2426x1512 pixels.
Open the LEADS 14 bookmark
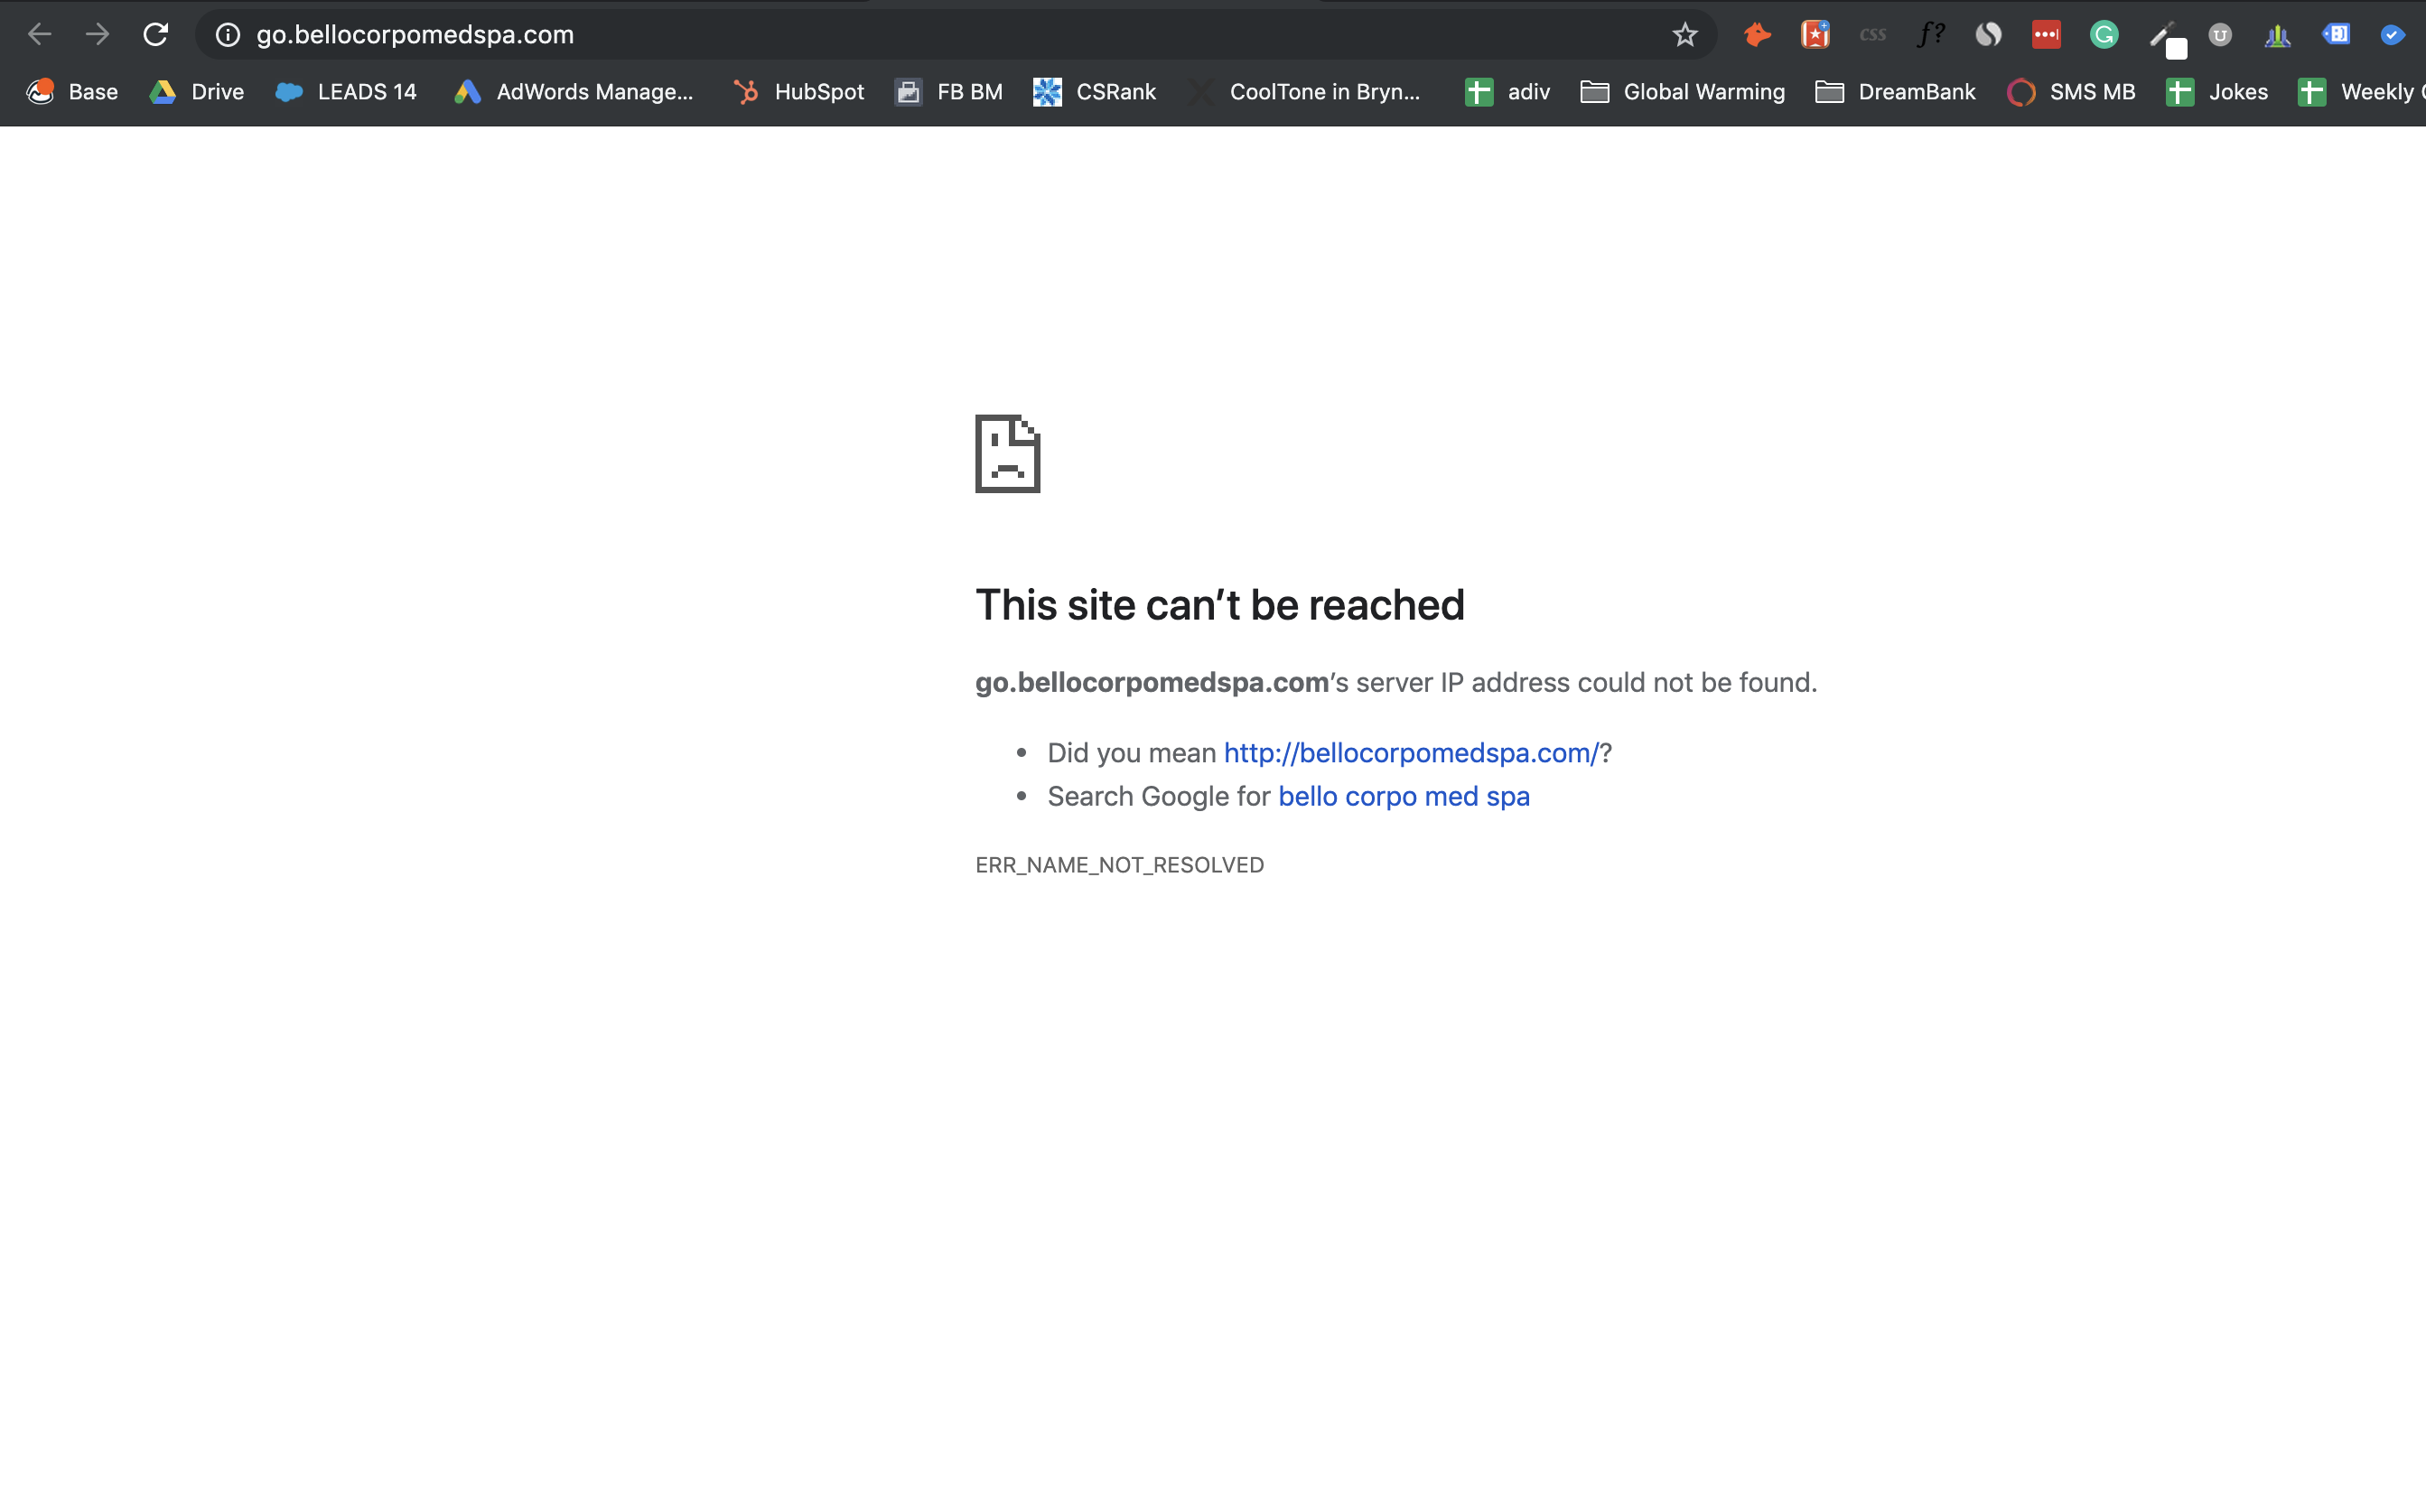346,92
